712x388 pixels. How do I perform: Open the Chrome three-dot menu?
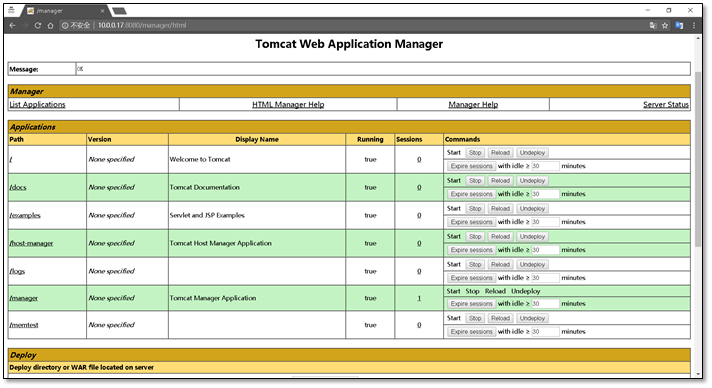point(693,25)
